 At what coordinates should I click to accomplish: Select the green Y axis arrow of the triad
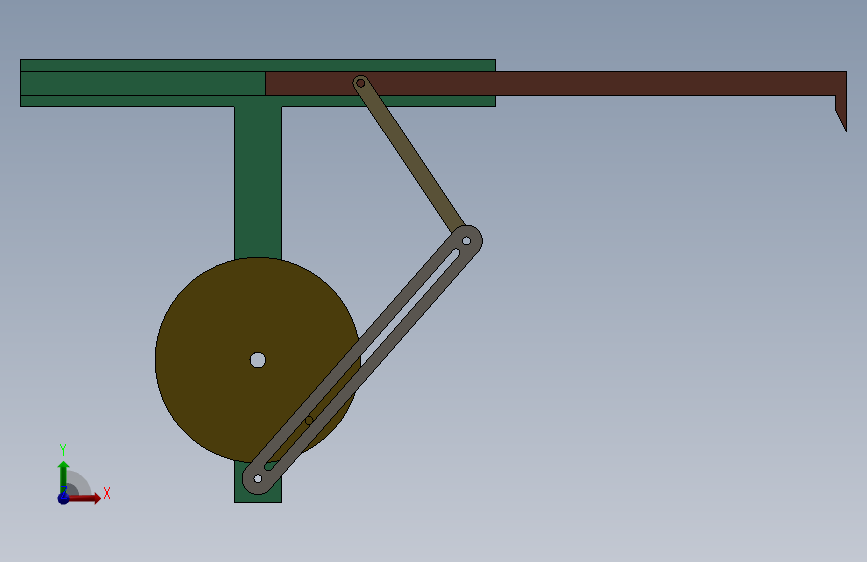tap(64, 476)
